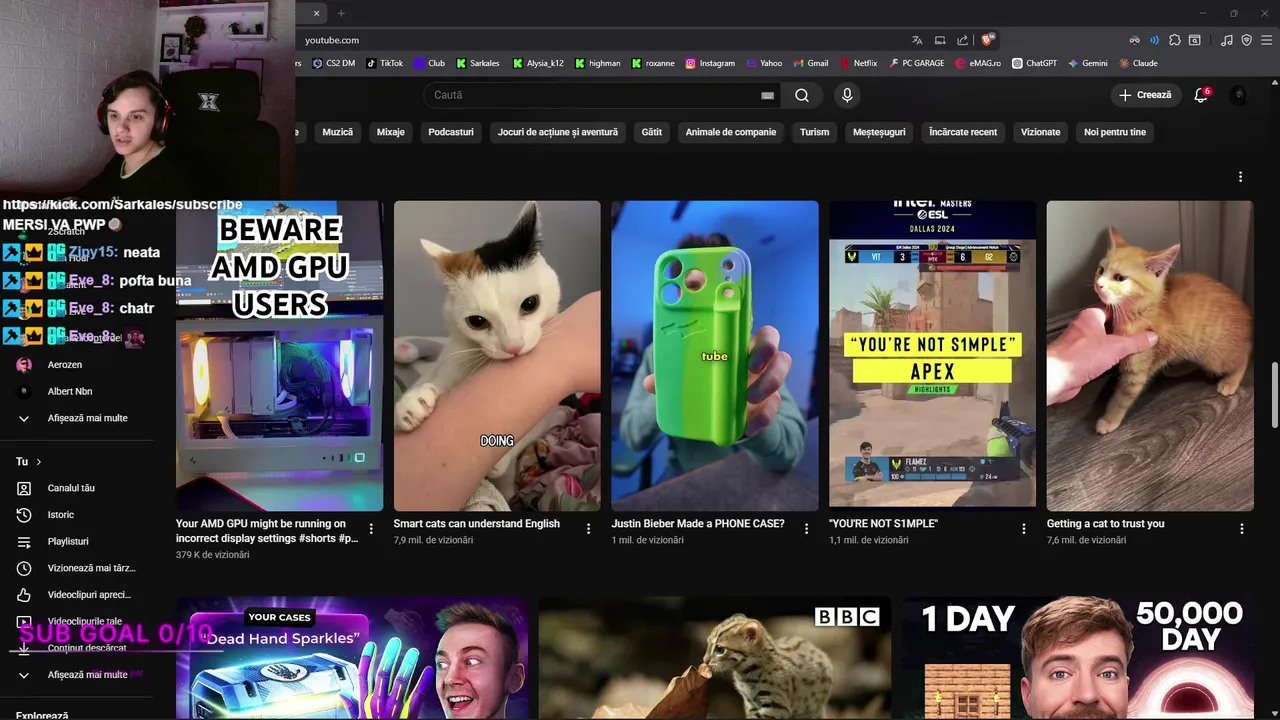Open the Gmail bookmark

coord(811,63)
